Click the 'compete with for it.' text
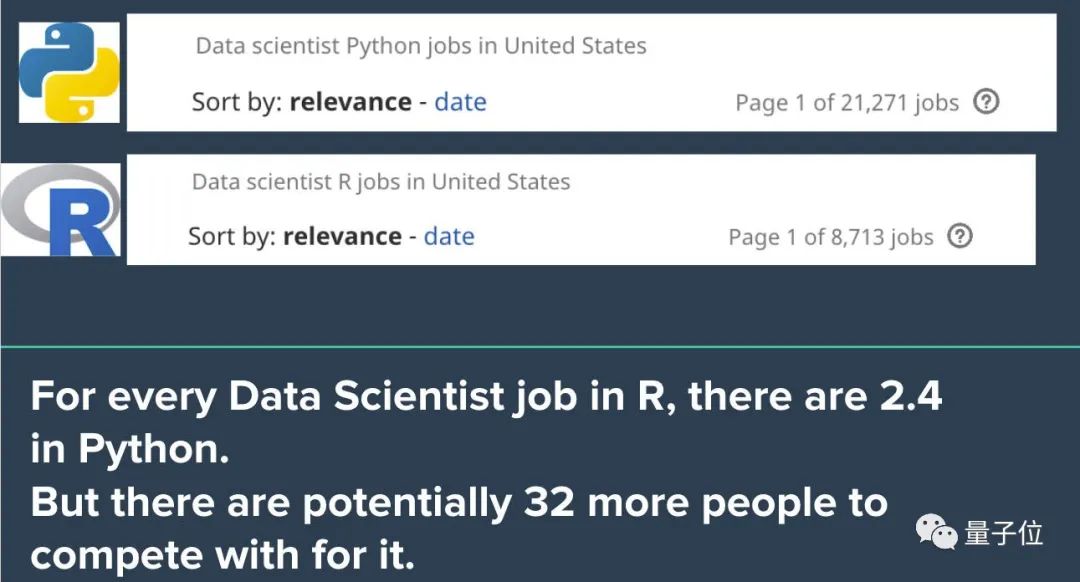1080x582 pixels. click(222, 555)
